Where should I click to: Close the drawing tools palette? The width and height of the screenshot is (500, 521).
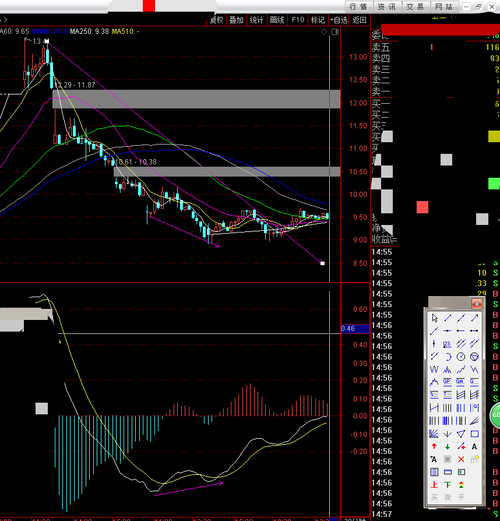pos(477,304)
